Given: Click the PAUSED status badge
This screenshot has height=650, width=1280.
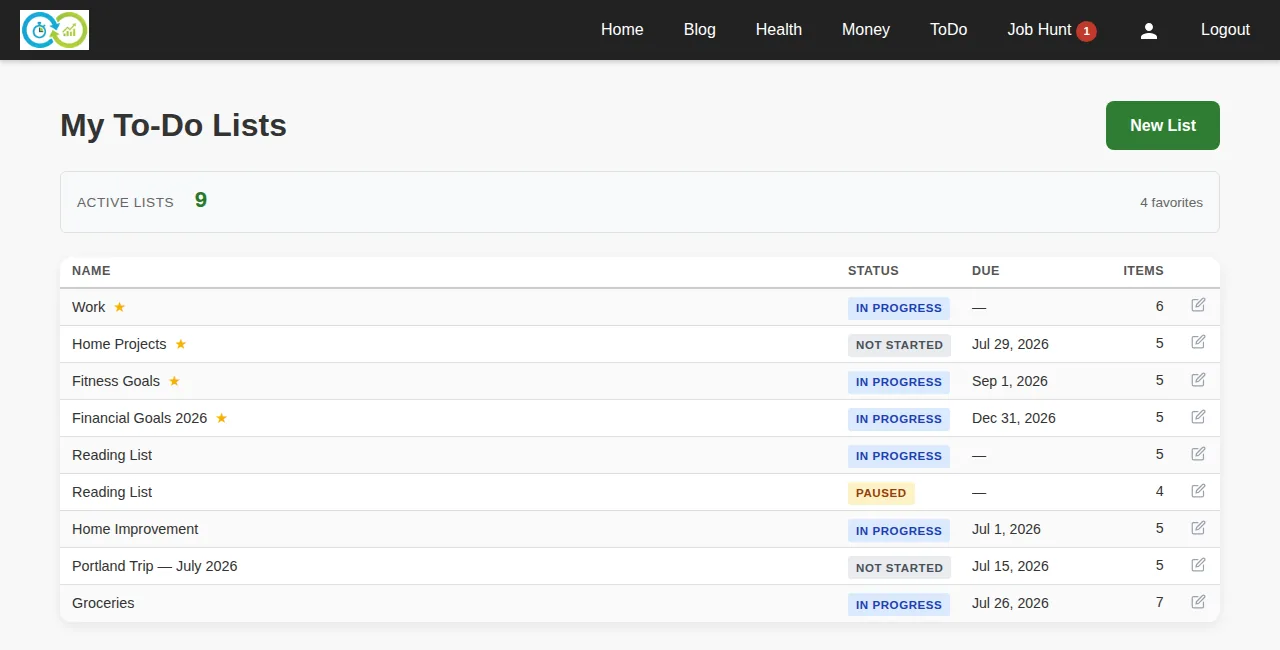Looking at the screenshot, I should click(881, 493).
